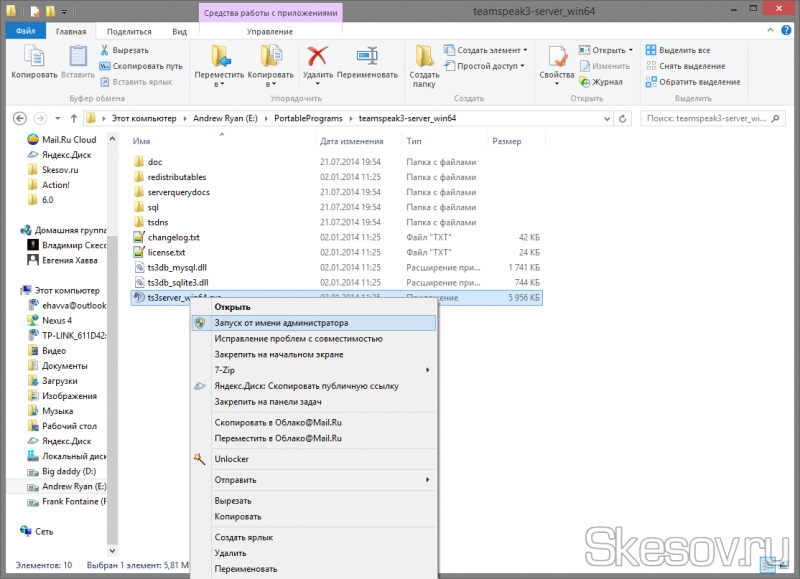Click the Delete (Удалить) red X icon
The image size is (800, 579).
click(x=318, y=56)
